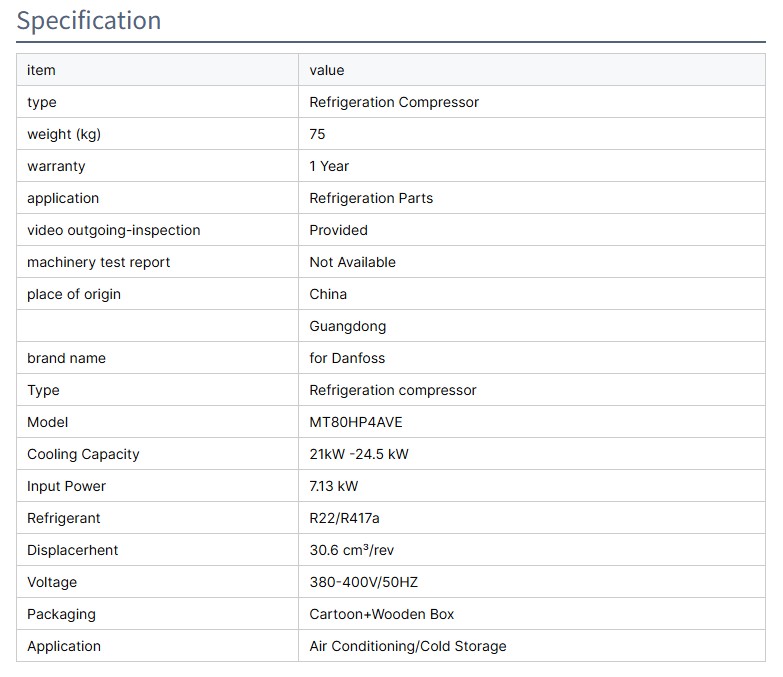Click the 'item' column header cell
The image size is (783, 677).
[x=41, y=70]
